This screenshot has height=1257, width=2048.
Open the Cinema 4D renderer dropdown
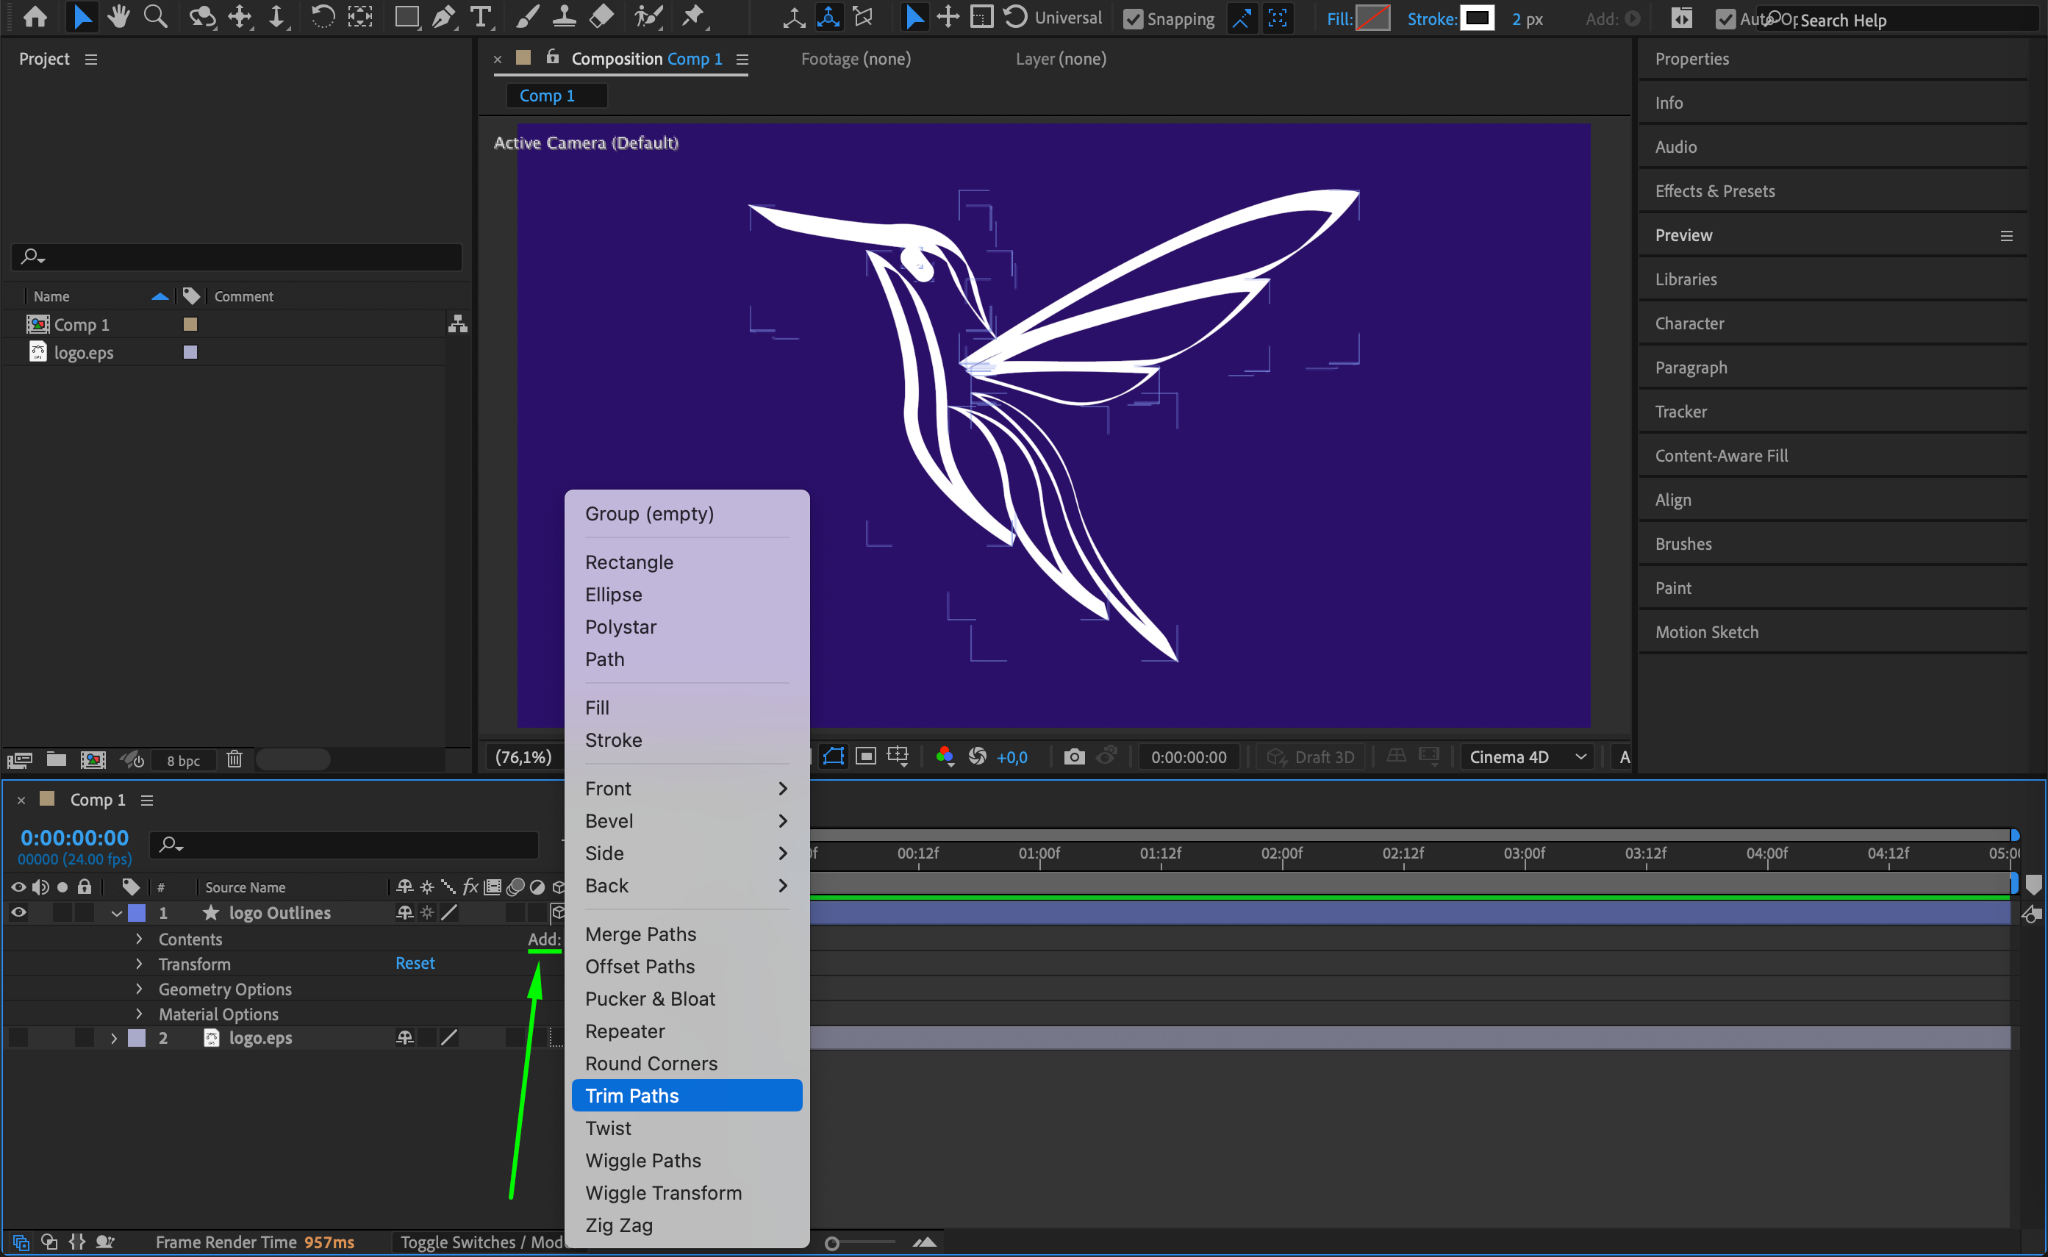click(1527, 757)
